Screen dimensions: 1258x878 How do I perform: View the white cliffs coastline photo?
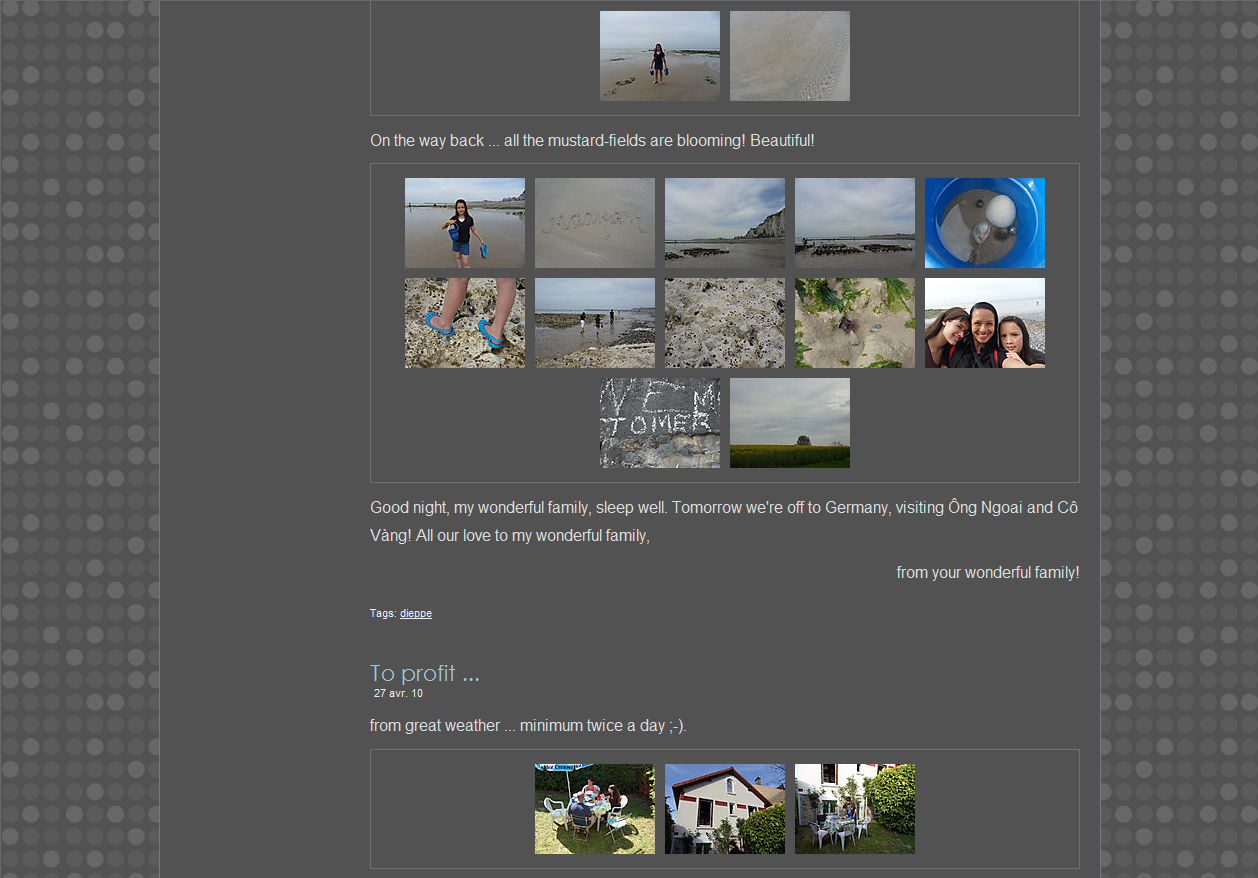tap(724, 223)
